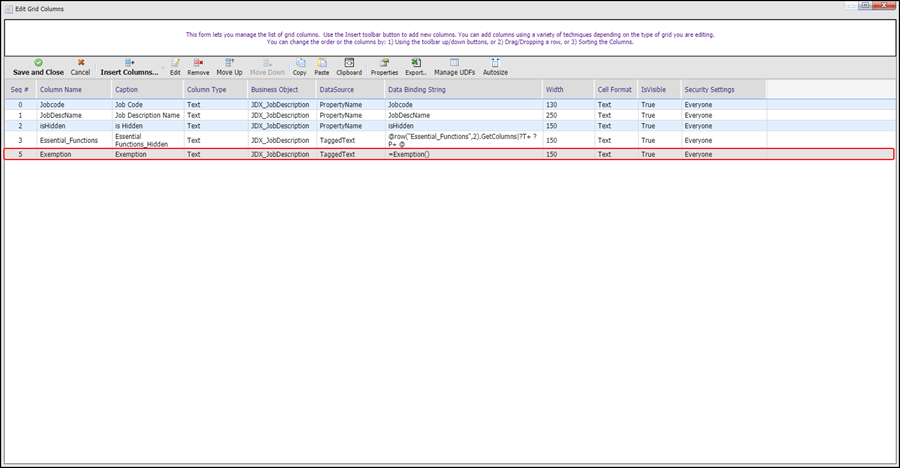Open the Insert Columns menu
This screenshot has height=468, width=901.
click(x=129, y=67)
